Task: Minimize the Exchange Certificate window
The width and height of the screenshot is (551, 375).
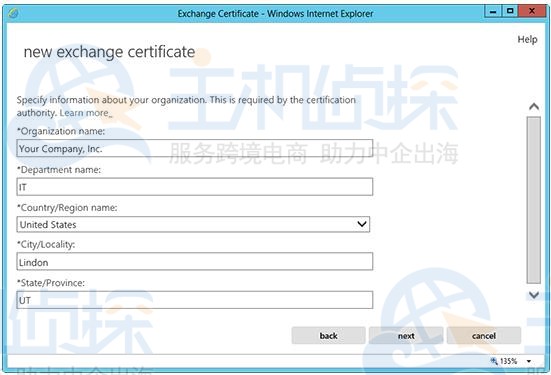Action: point(493,12)
